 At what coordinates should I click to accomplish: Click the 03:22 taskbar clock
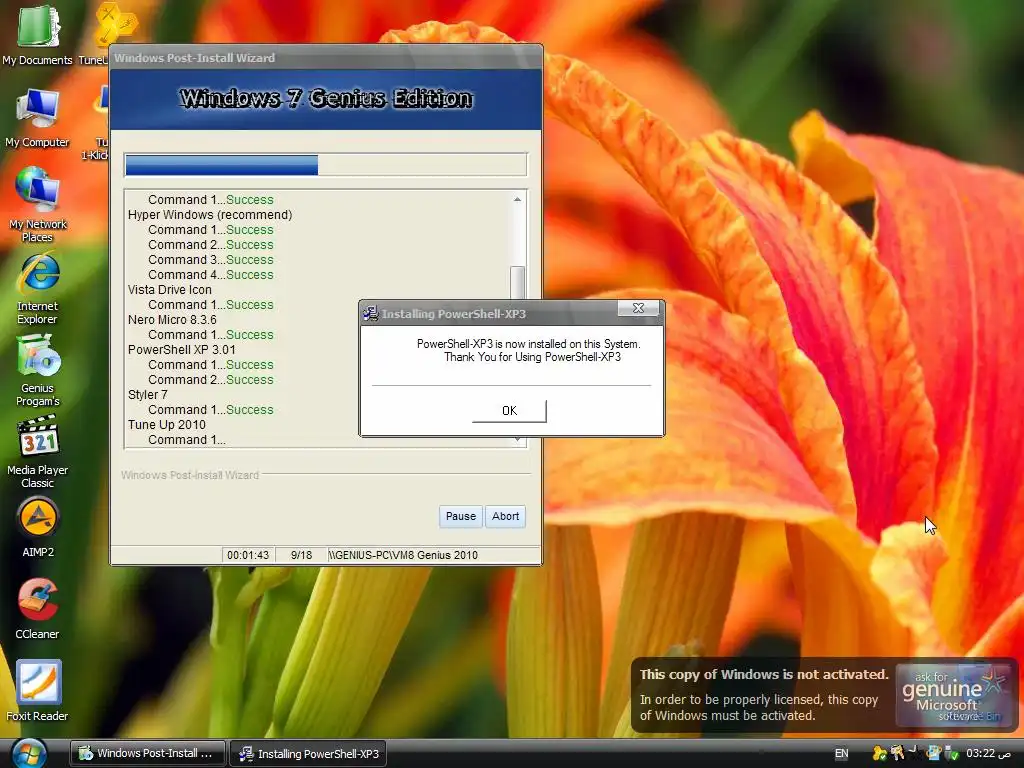988,754
